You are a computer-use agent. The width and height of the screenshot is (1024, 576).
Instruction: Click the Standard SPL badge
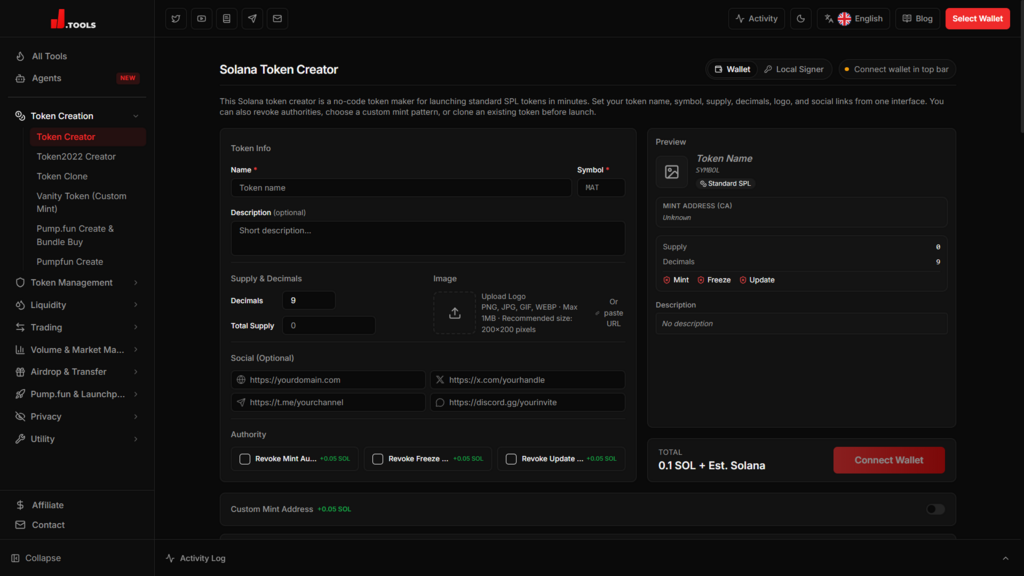(x=725, y=184)
